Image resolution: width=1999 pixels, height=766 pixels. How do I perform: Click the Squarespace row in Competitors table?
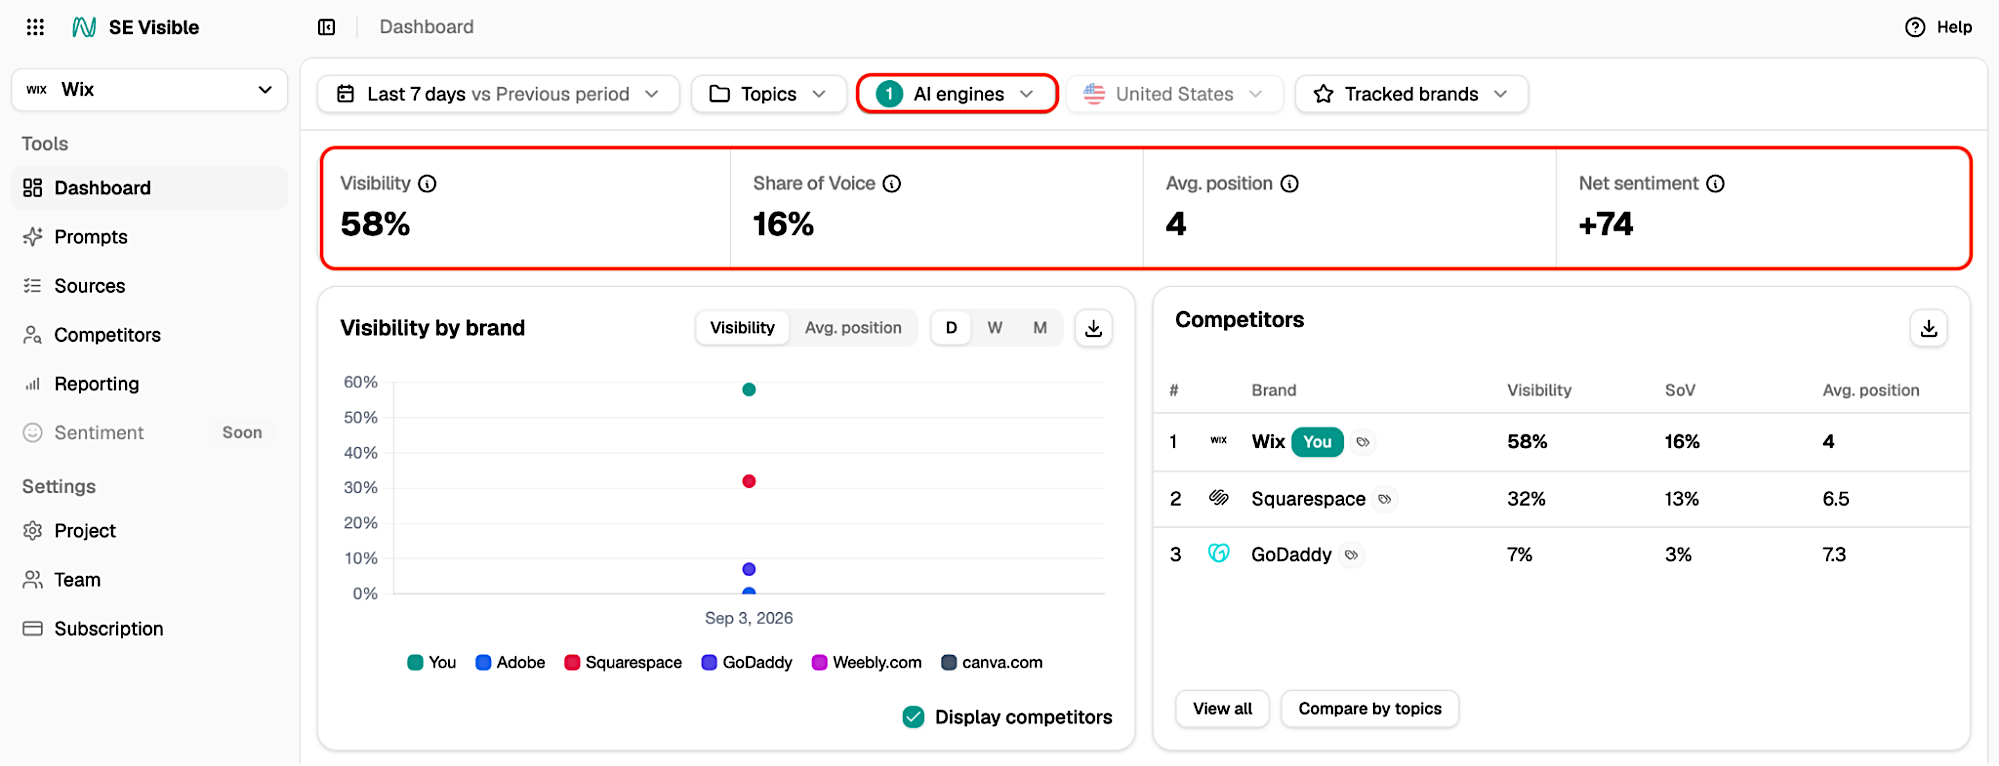tap(1561, 499)
